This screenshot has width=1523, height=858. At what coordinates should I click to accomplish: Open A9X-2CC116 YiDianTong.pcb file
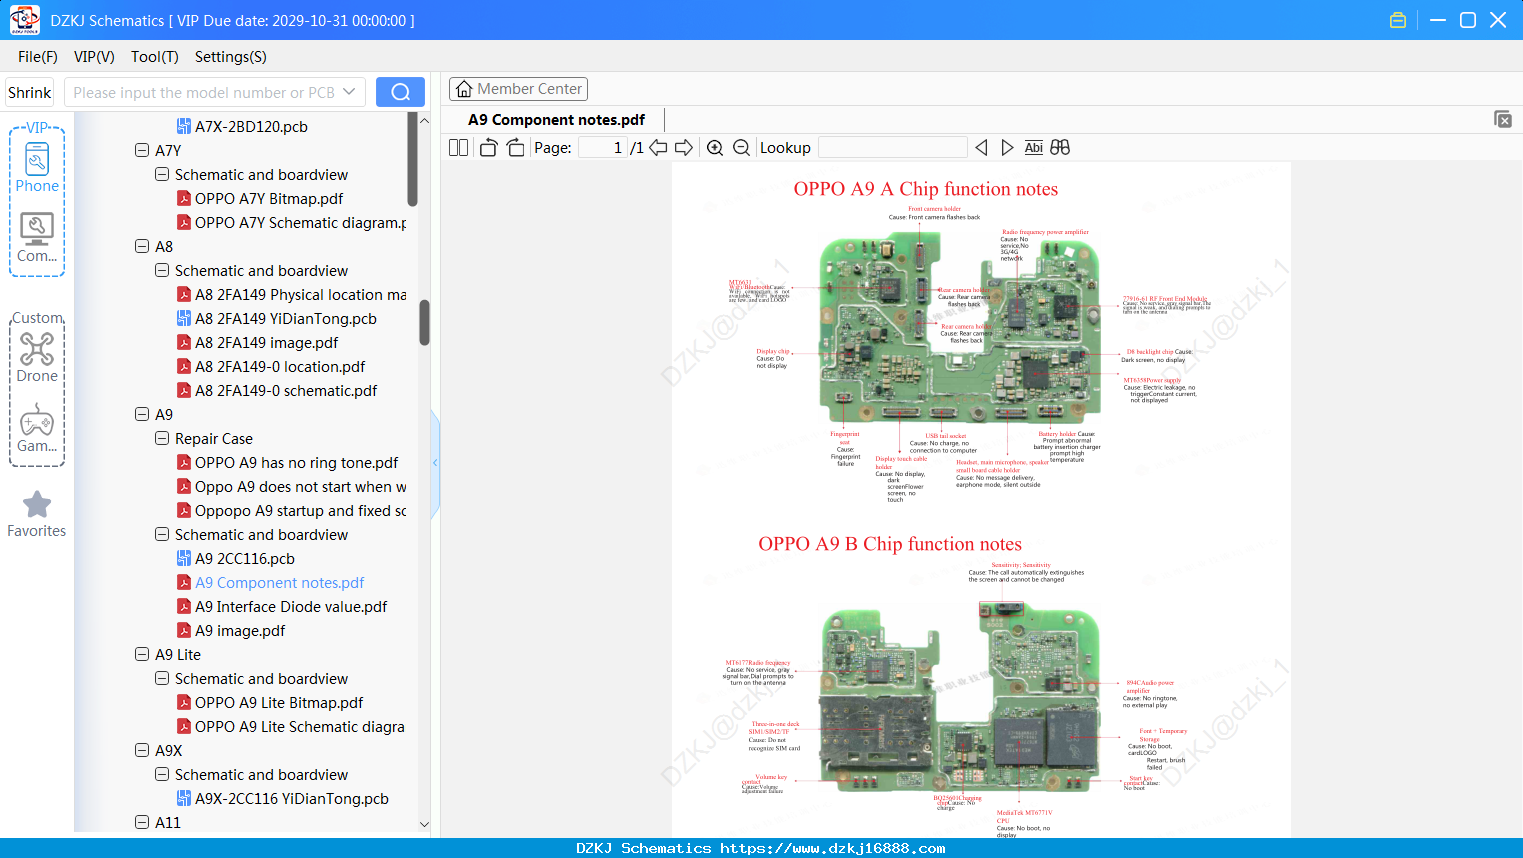292,799
